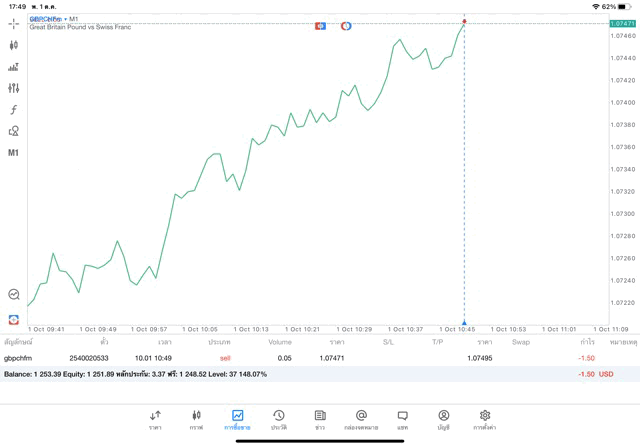Click the blue-red flag marker atop chart
The image size is (640, 447).
tap(320, 26)
